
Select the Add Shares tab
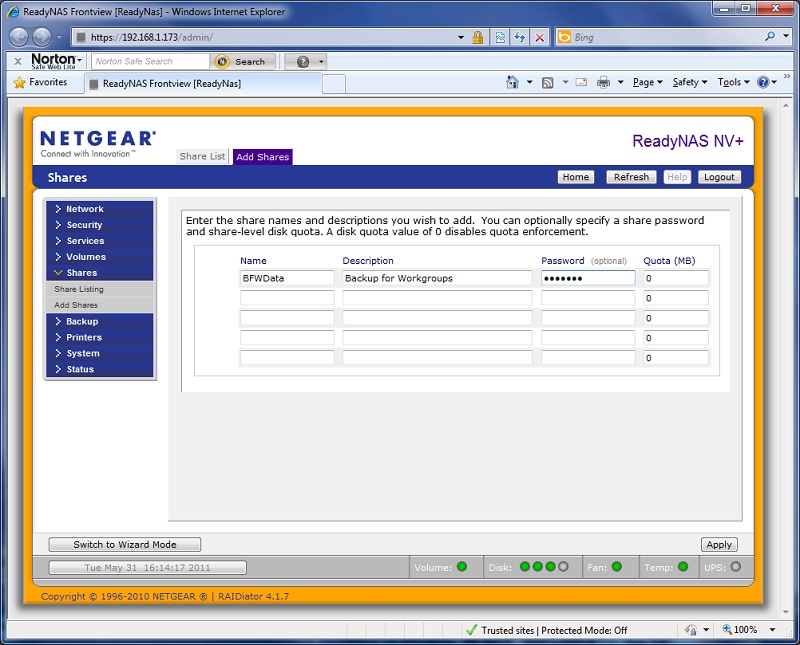coord(263,157)
